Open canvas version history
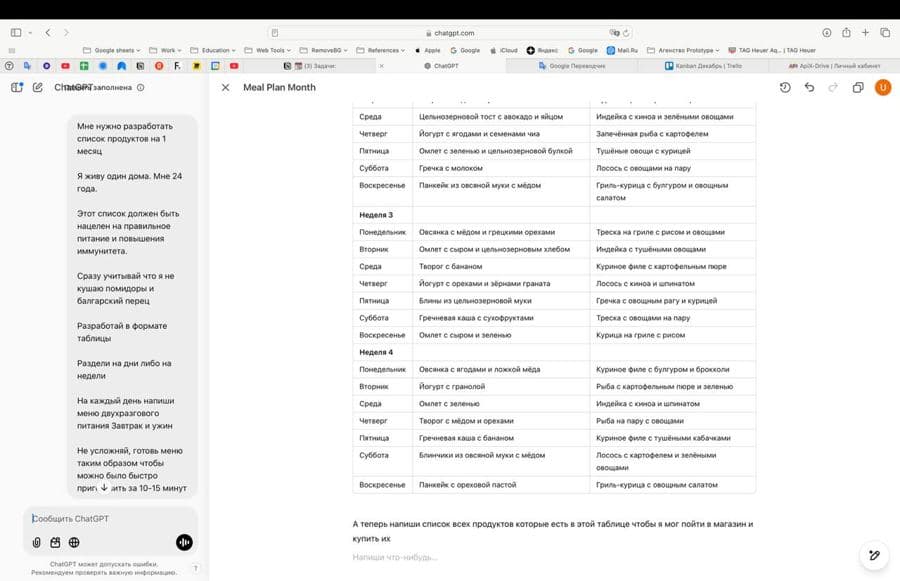Image resolution: width=900 pixels, height=581 pixels. pos(785,87)
